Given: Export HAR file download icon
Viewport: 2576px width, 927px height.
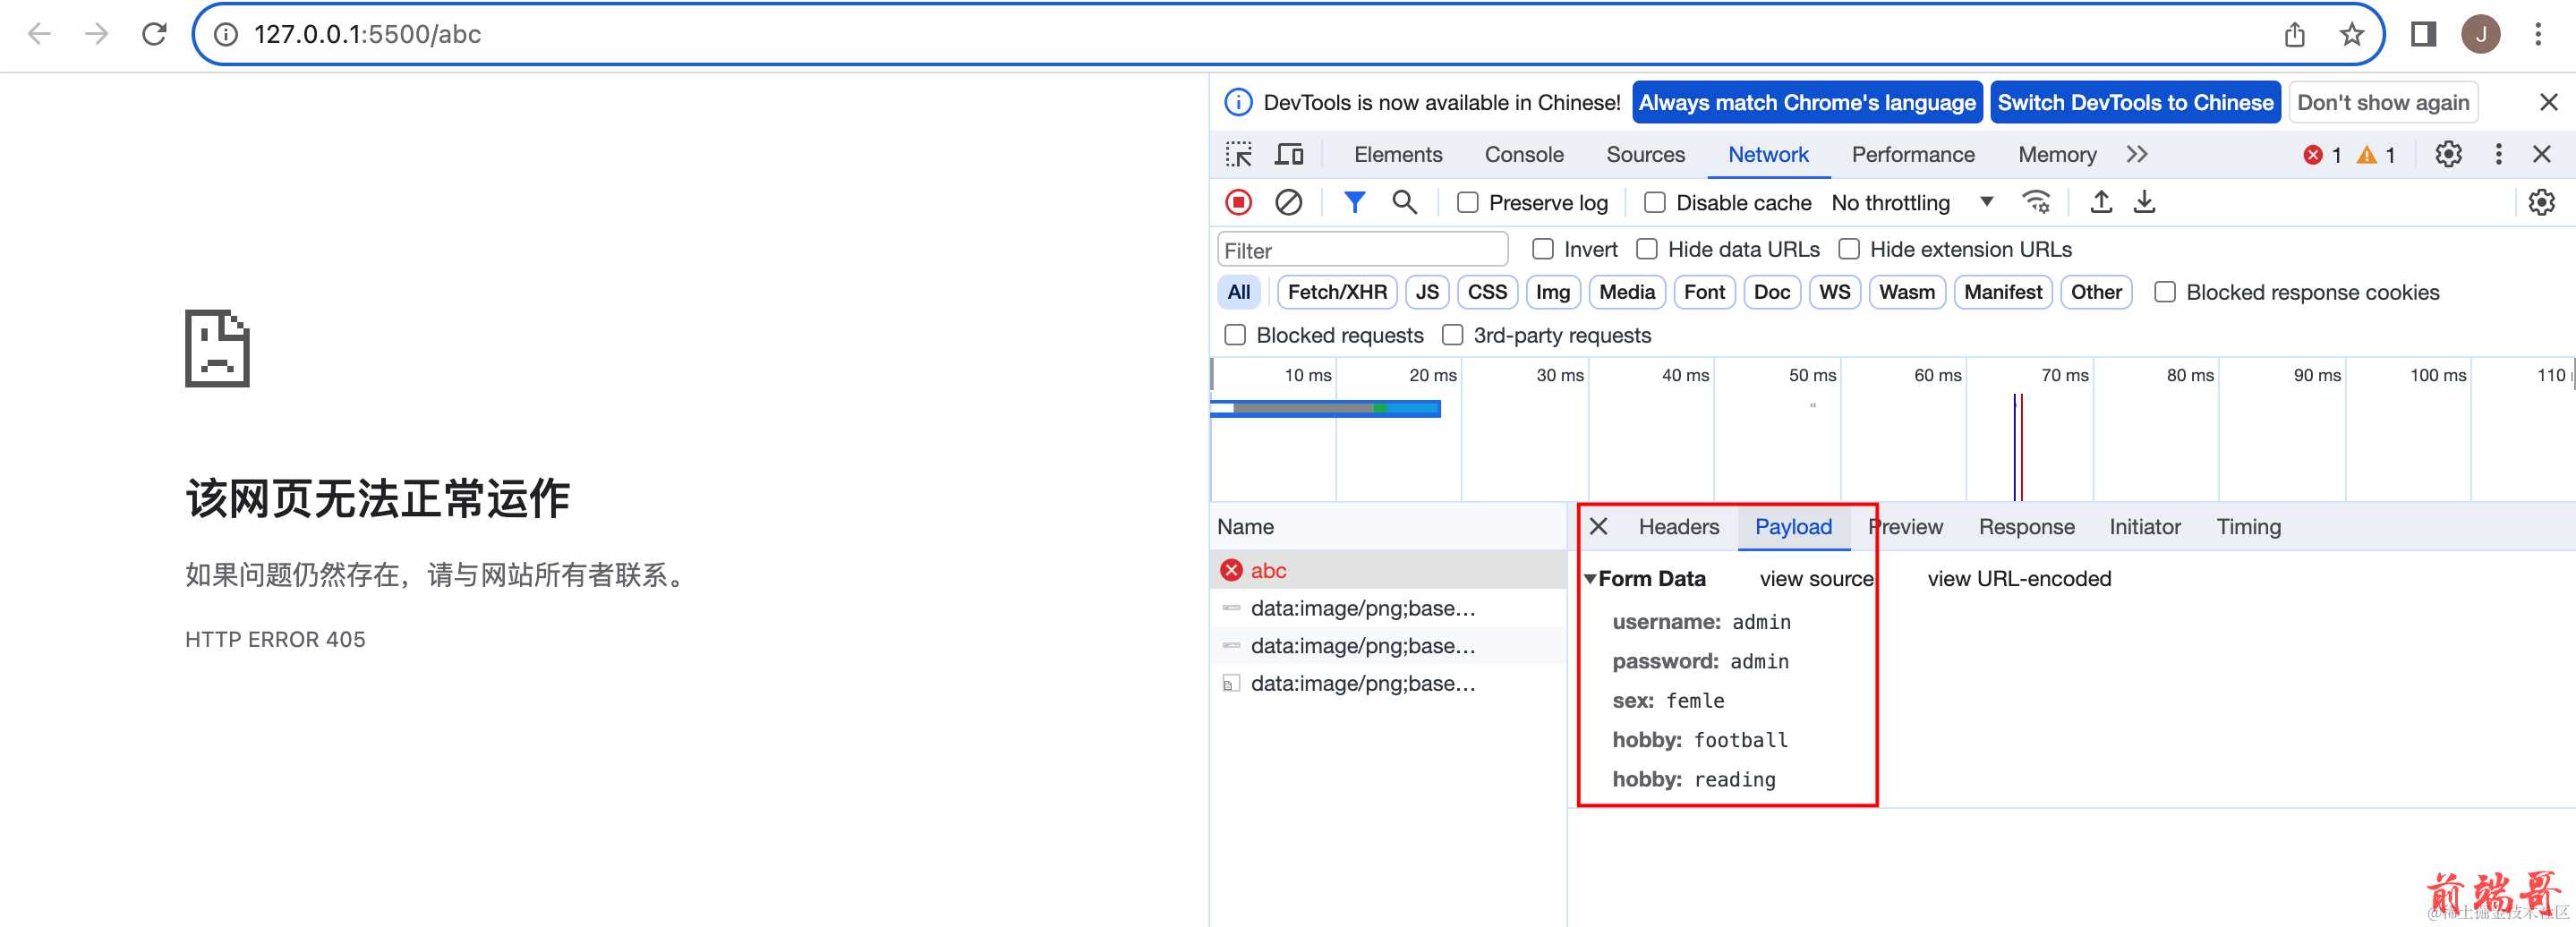Looking at the screenshot, I should click(x=2144, y=202).
